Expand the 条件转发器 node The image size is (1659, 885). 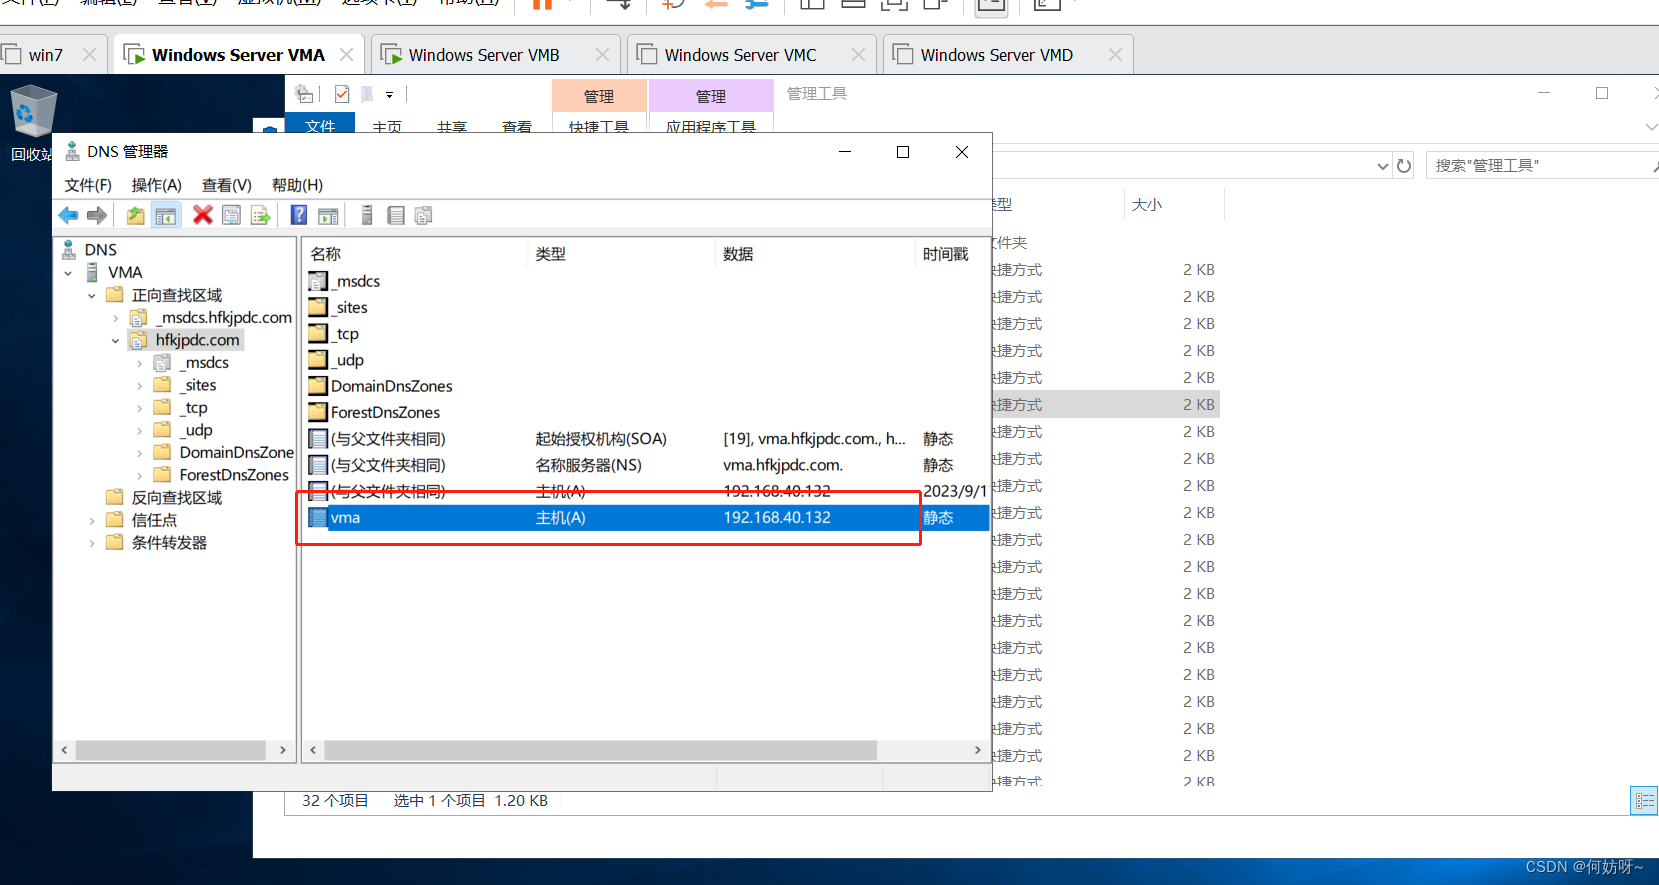click(x=91, y=543)
